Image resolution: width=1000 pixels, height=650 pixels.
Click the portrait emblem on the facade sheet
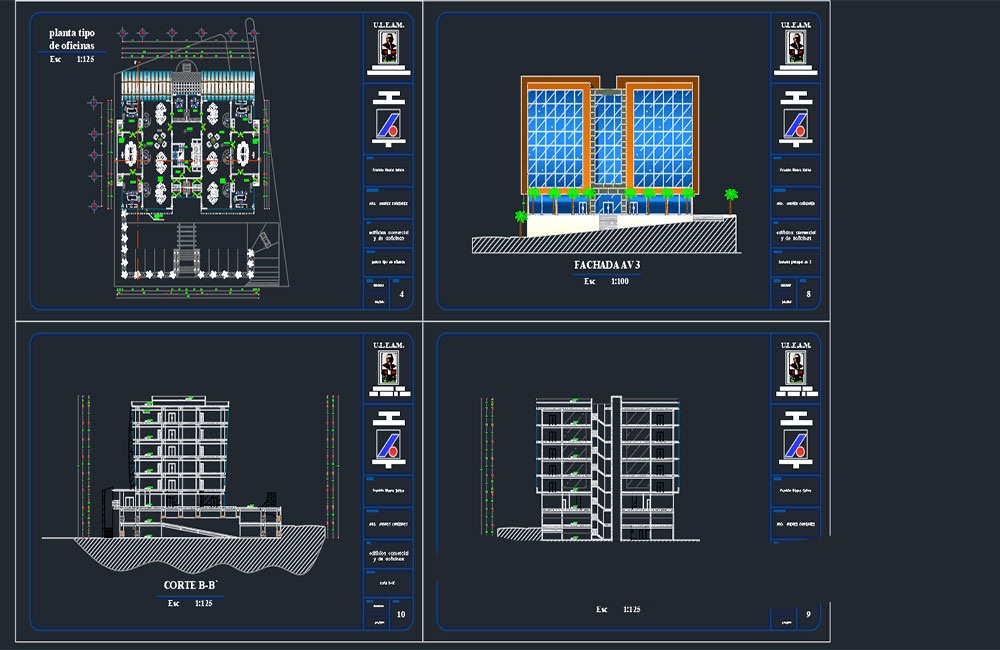796,47
